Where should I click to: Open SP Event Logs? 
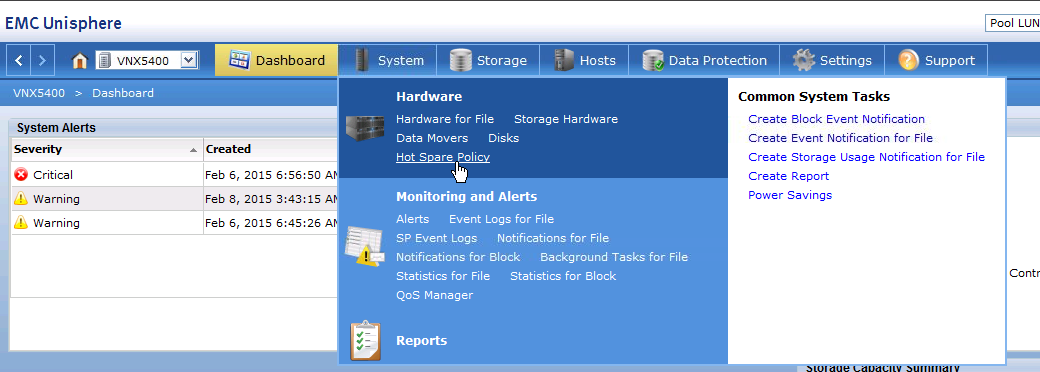[x=436, y=238]
